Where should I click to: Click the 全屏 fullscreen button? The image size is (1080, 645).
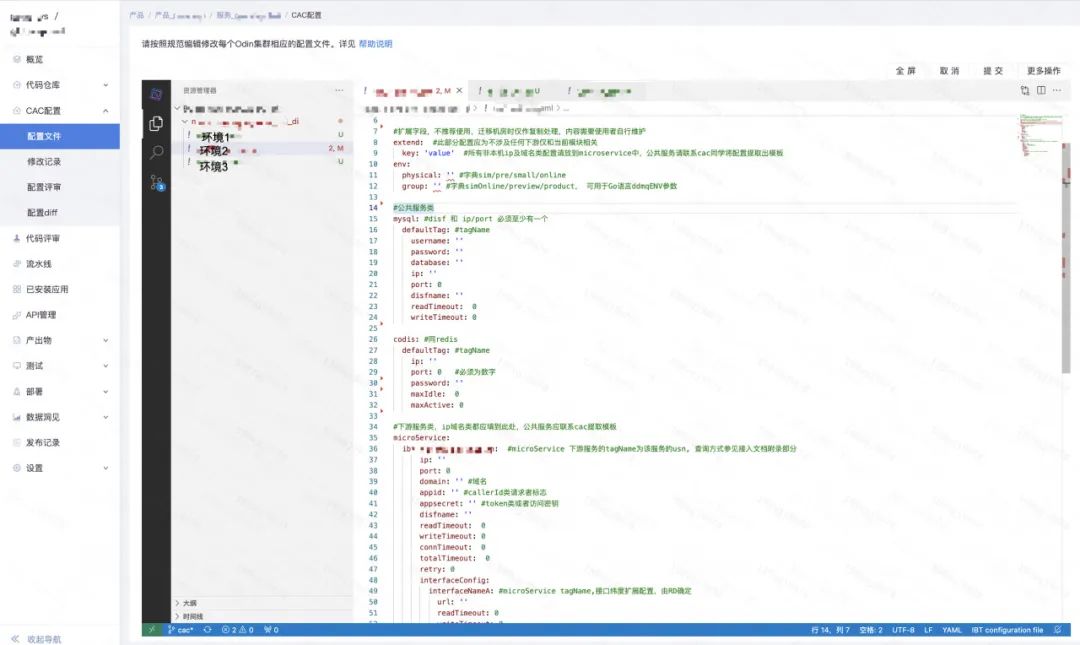[906, 71]
